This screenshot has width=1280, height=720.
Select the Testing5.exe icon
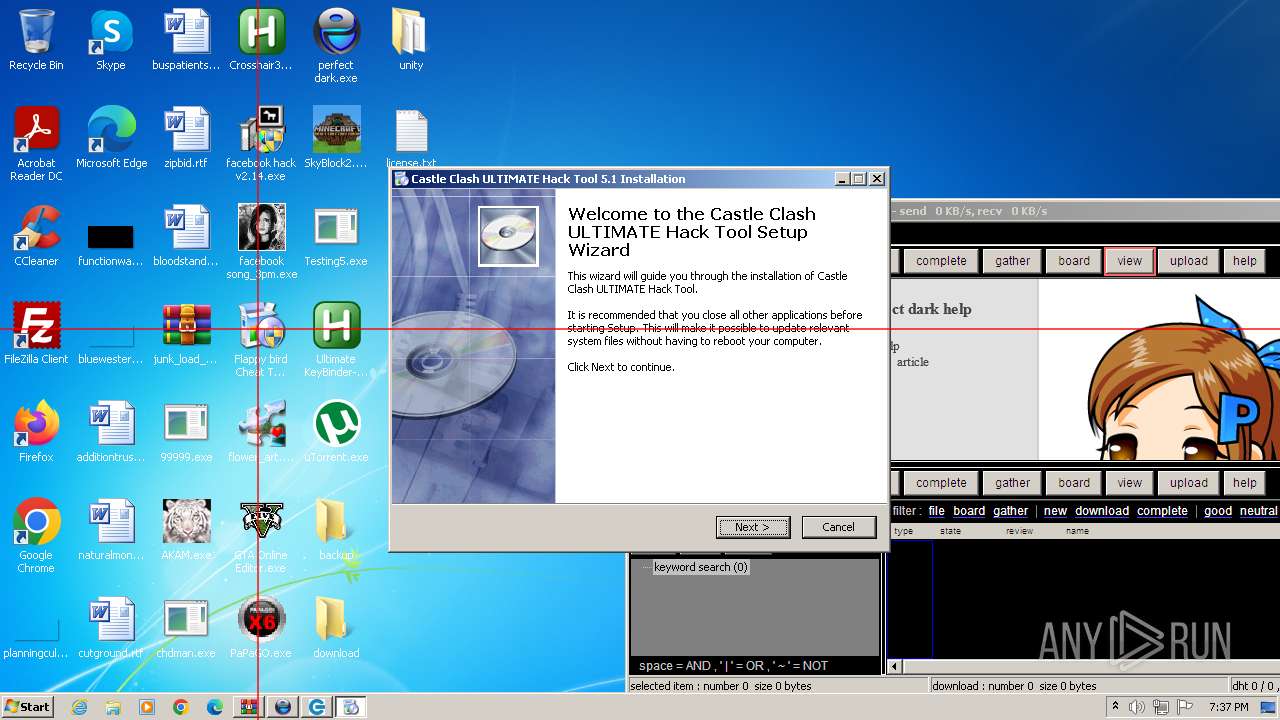pos(336,236)
